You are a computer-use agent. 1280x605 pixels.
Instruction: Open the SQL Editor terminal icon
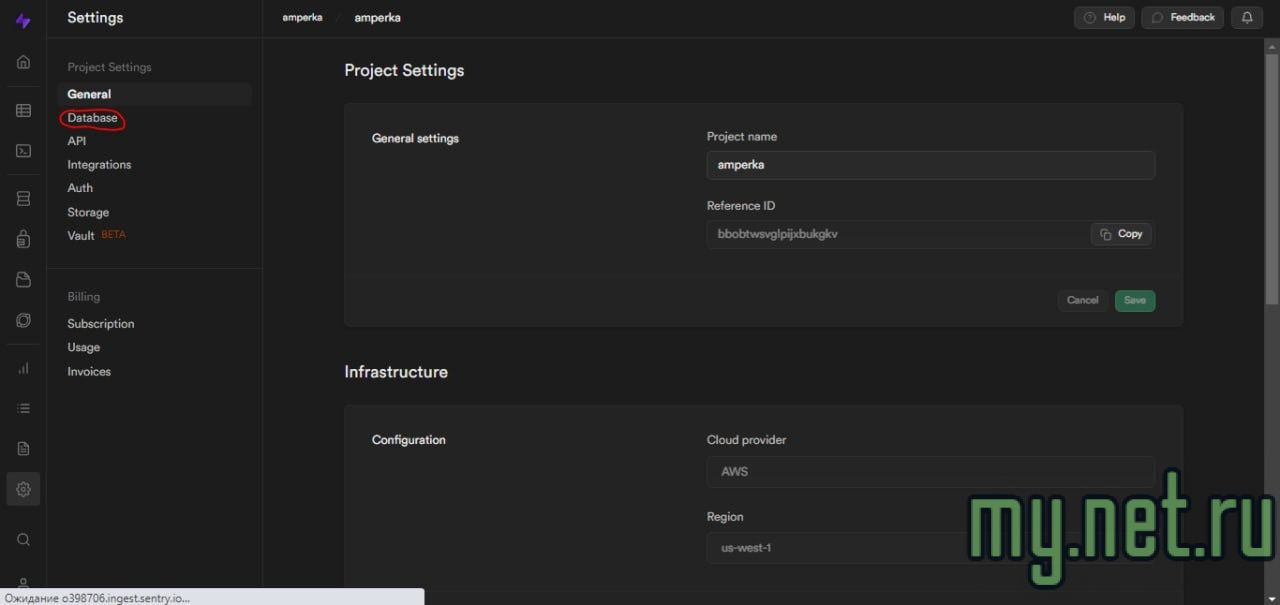[23, 151]
